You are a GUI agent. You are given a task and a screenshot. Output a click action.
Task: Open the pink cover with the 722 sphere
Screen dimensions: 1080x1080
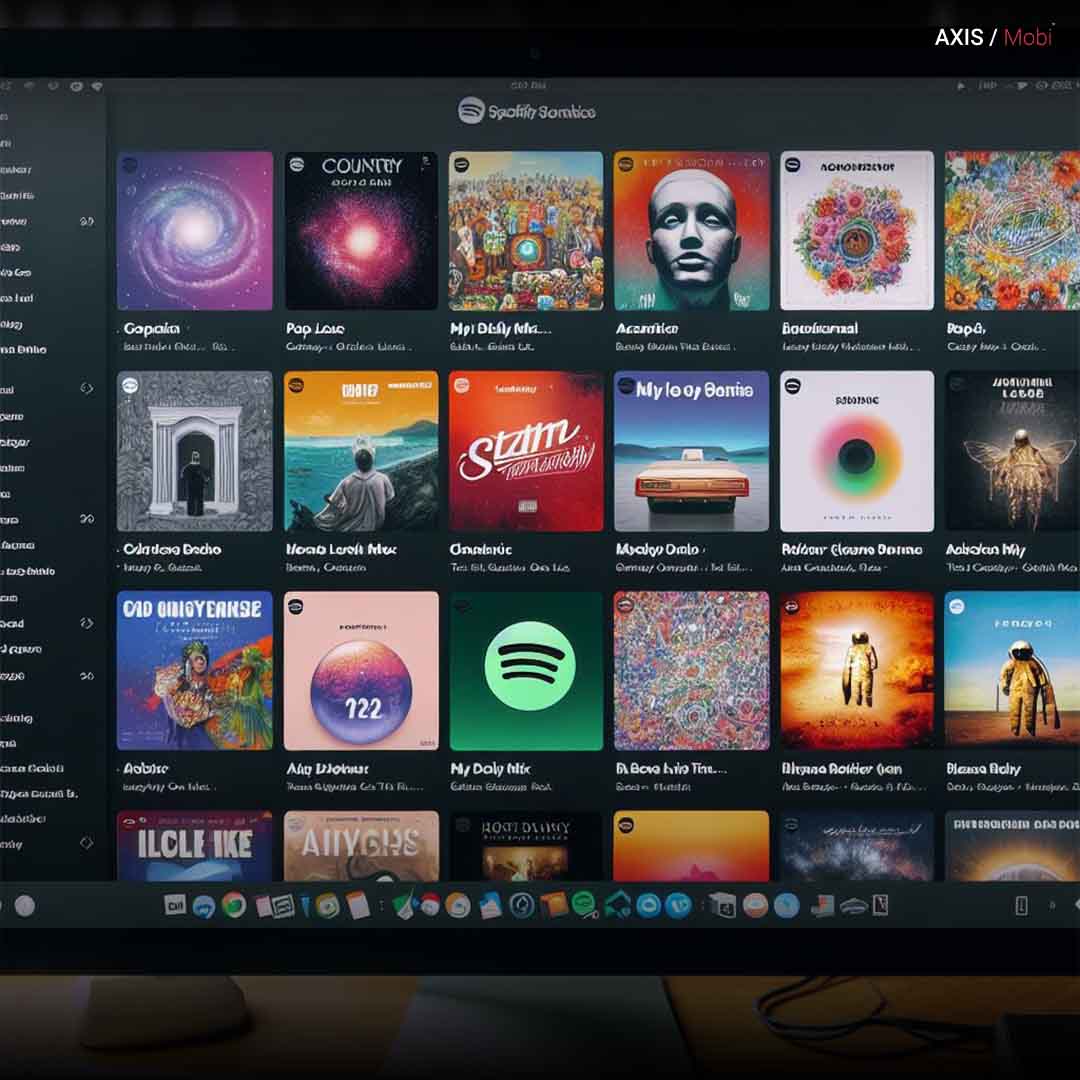tap(361, 670)
